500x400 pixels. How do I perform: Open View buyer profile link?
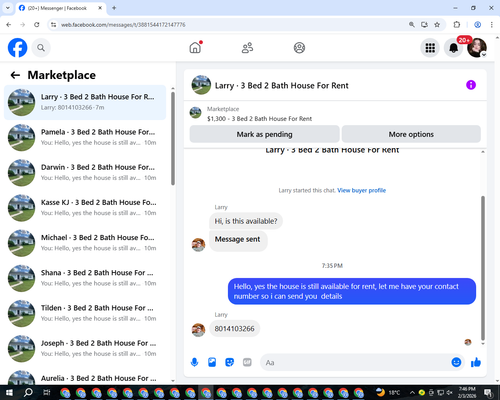coord(361,190)
